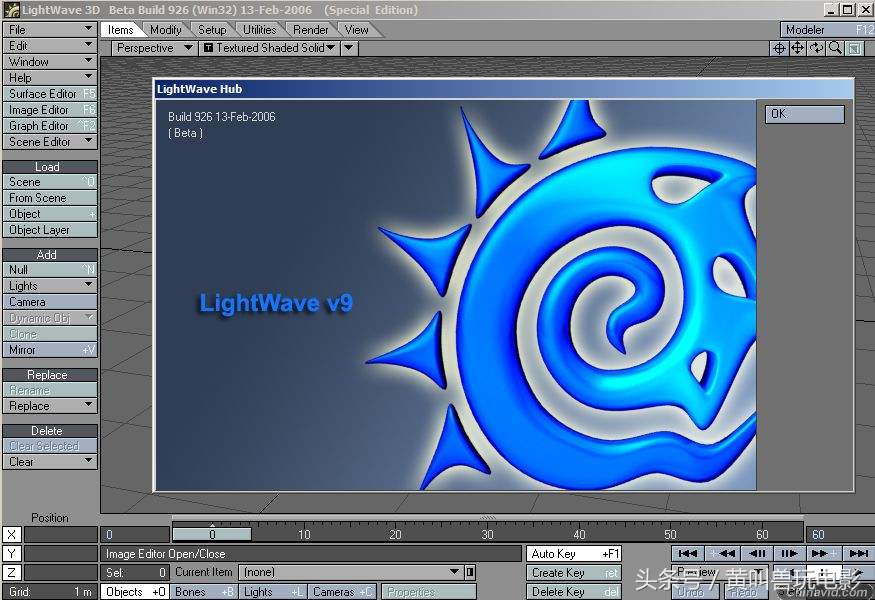Expand the Clear dropdown button
Viewport: 875px width, 600px height.
[x=50, y=462]
